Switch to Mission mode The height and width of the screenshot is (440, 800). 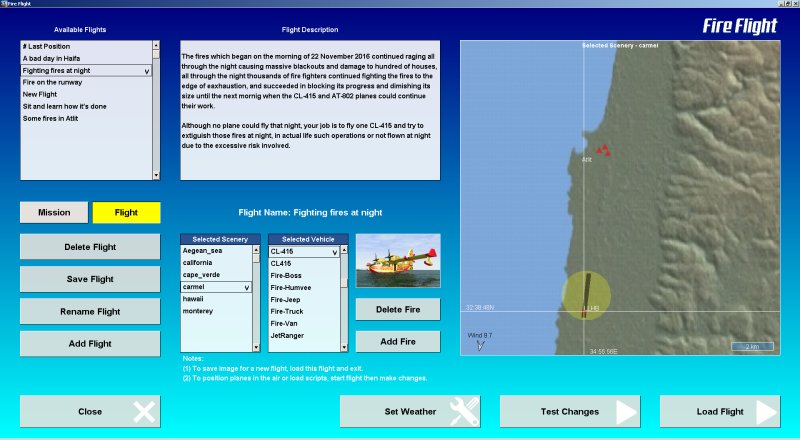click(54, 212)
